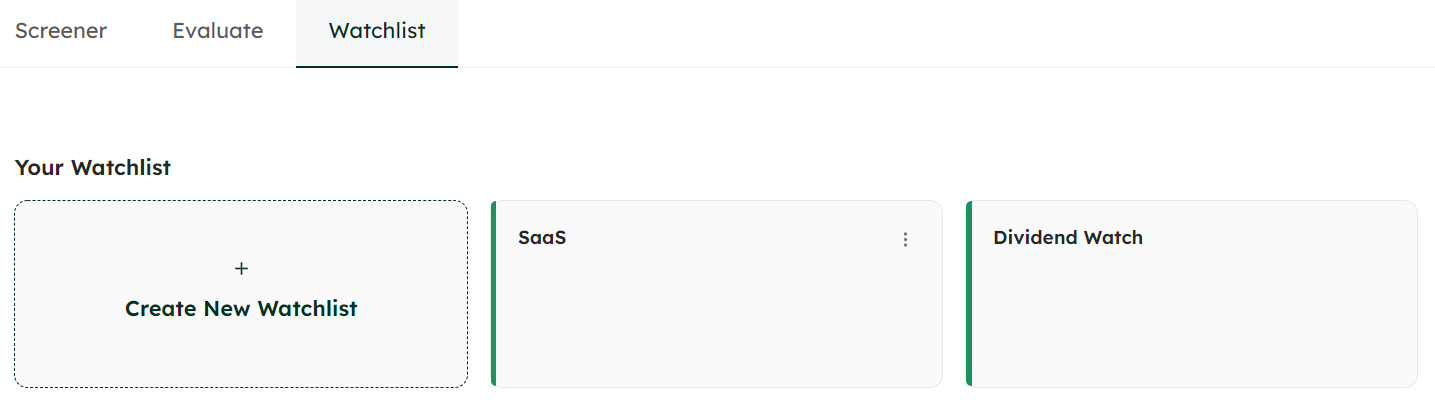The height and width of the screenshot is (415, 1435).
Task: Click the green accent bar on SaaS card
Action: coord(494,293)
